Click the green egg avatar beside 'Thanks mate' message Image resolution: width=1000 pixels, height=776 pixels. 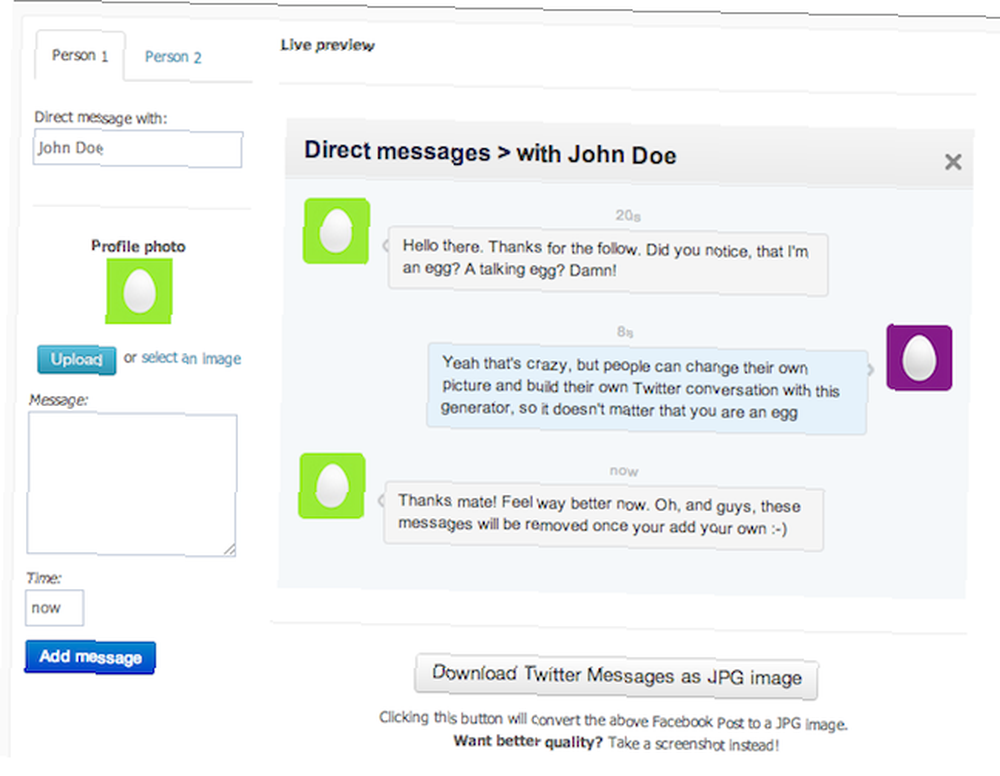(332, 486)
